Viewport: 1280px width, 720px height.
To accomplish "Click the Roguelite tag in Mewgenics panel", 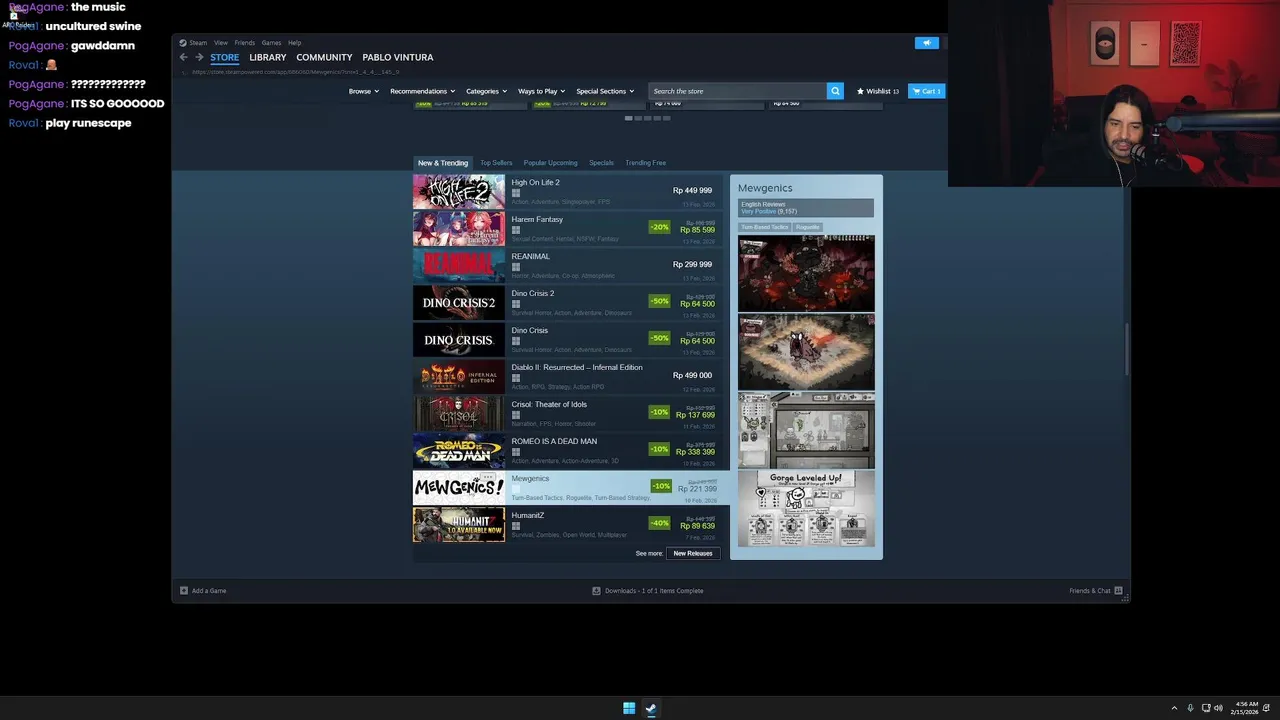I will [x=807, y=228].
